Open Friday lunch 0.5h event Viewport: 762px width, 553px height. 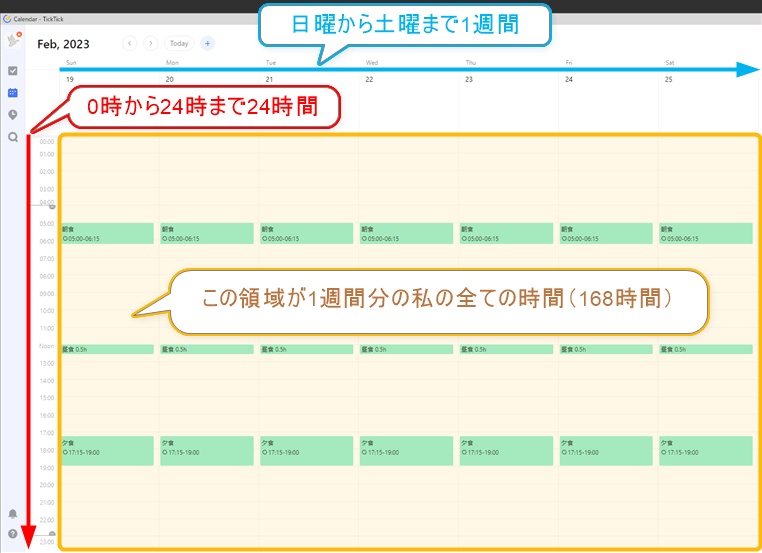(606, 349)
